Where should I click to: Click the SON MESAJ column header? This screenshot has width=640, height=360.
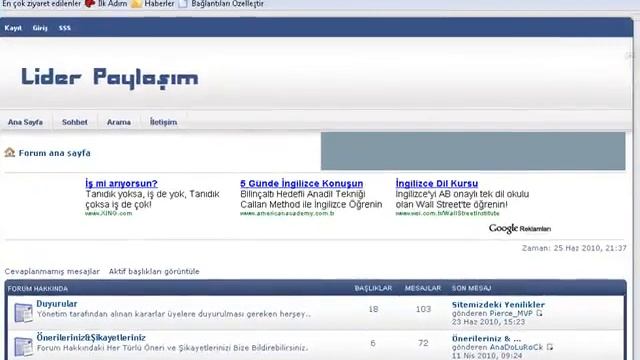point(471,288)
